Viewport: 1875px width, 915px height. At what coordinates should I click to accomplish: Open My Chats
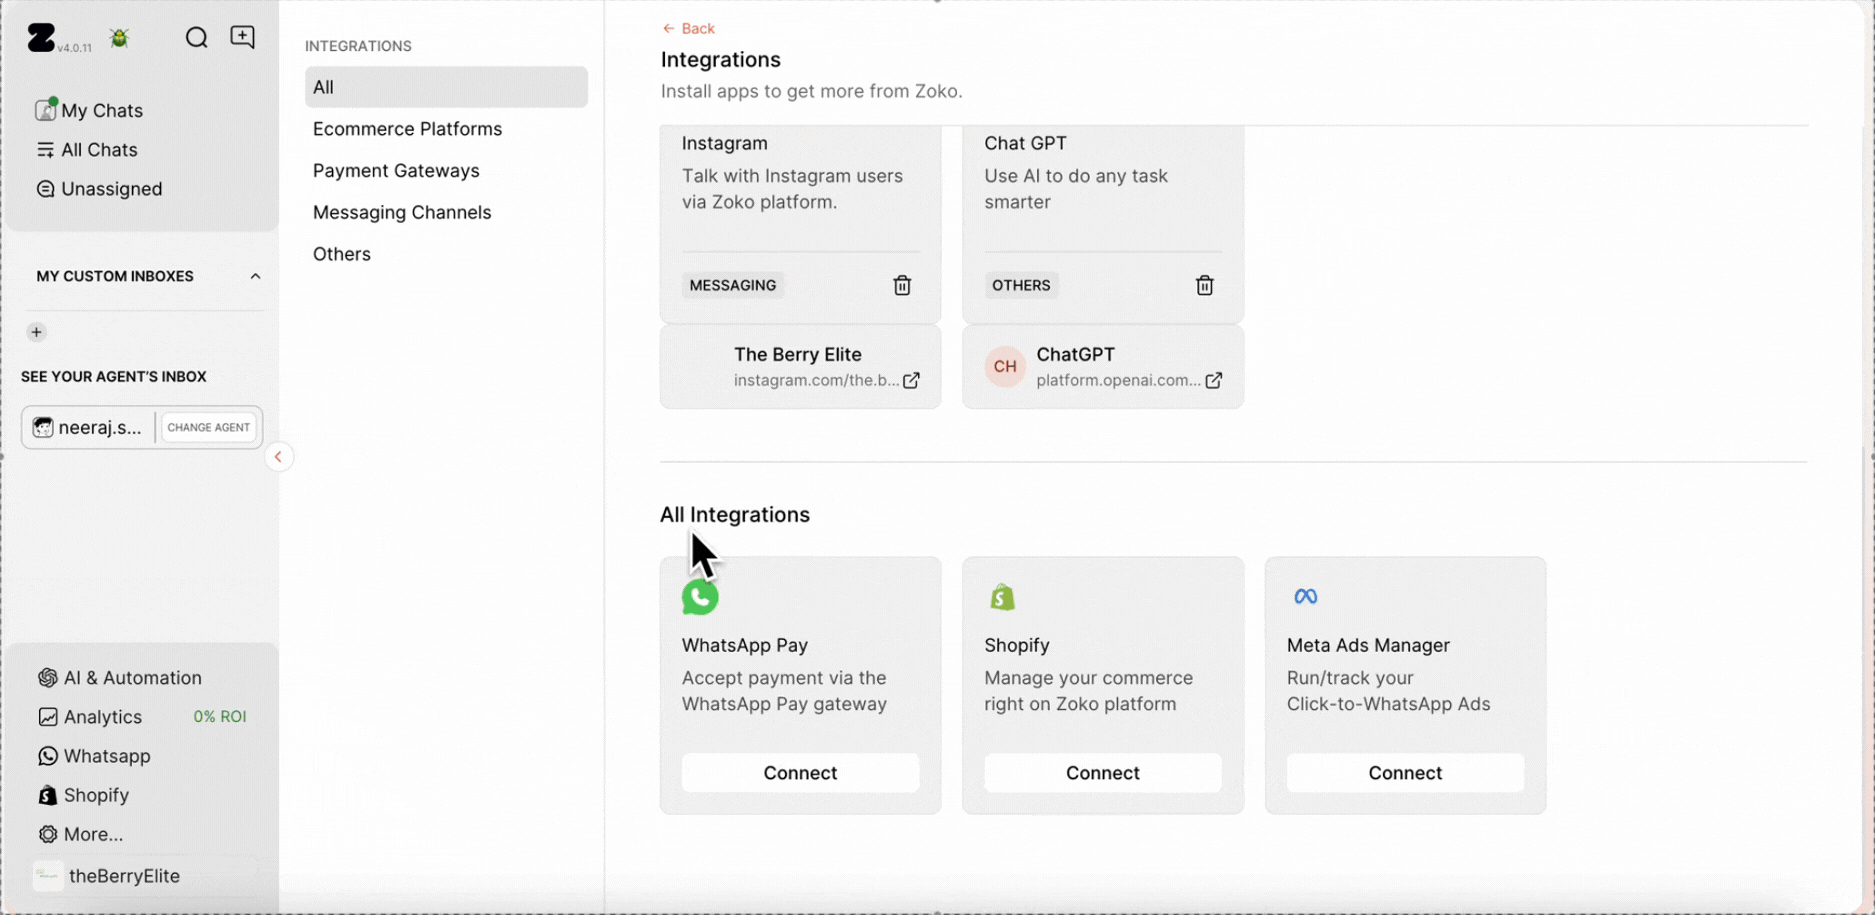coord(89,110)
